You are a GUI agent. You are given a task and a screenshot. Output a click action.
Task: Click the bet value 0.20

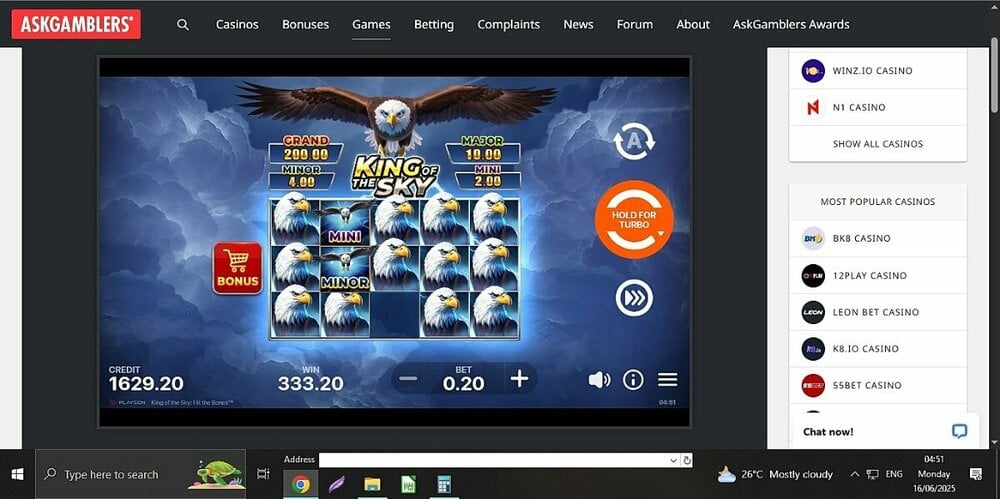[x=464, y=384]
